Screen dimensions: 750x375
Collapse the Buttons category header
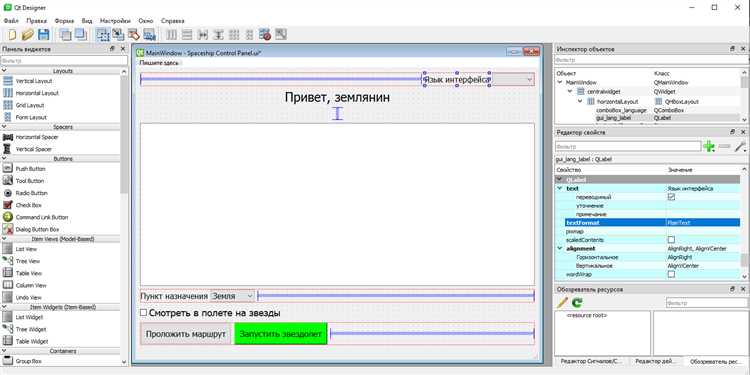pos(4,158)
